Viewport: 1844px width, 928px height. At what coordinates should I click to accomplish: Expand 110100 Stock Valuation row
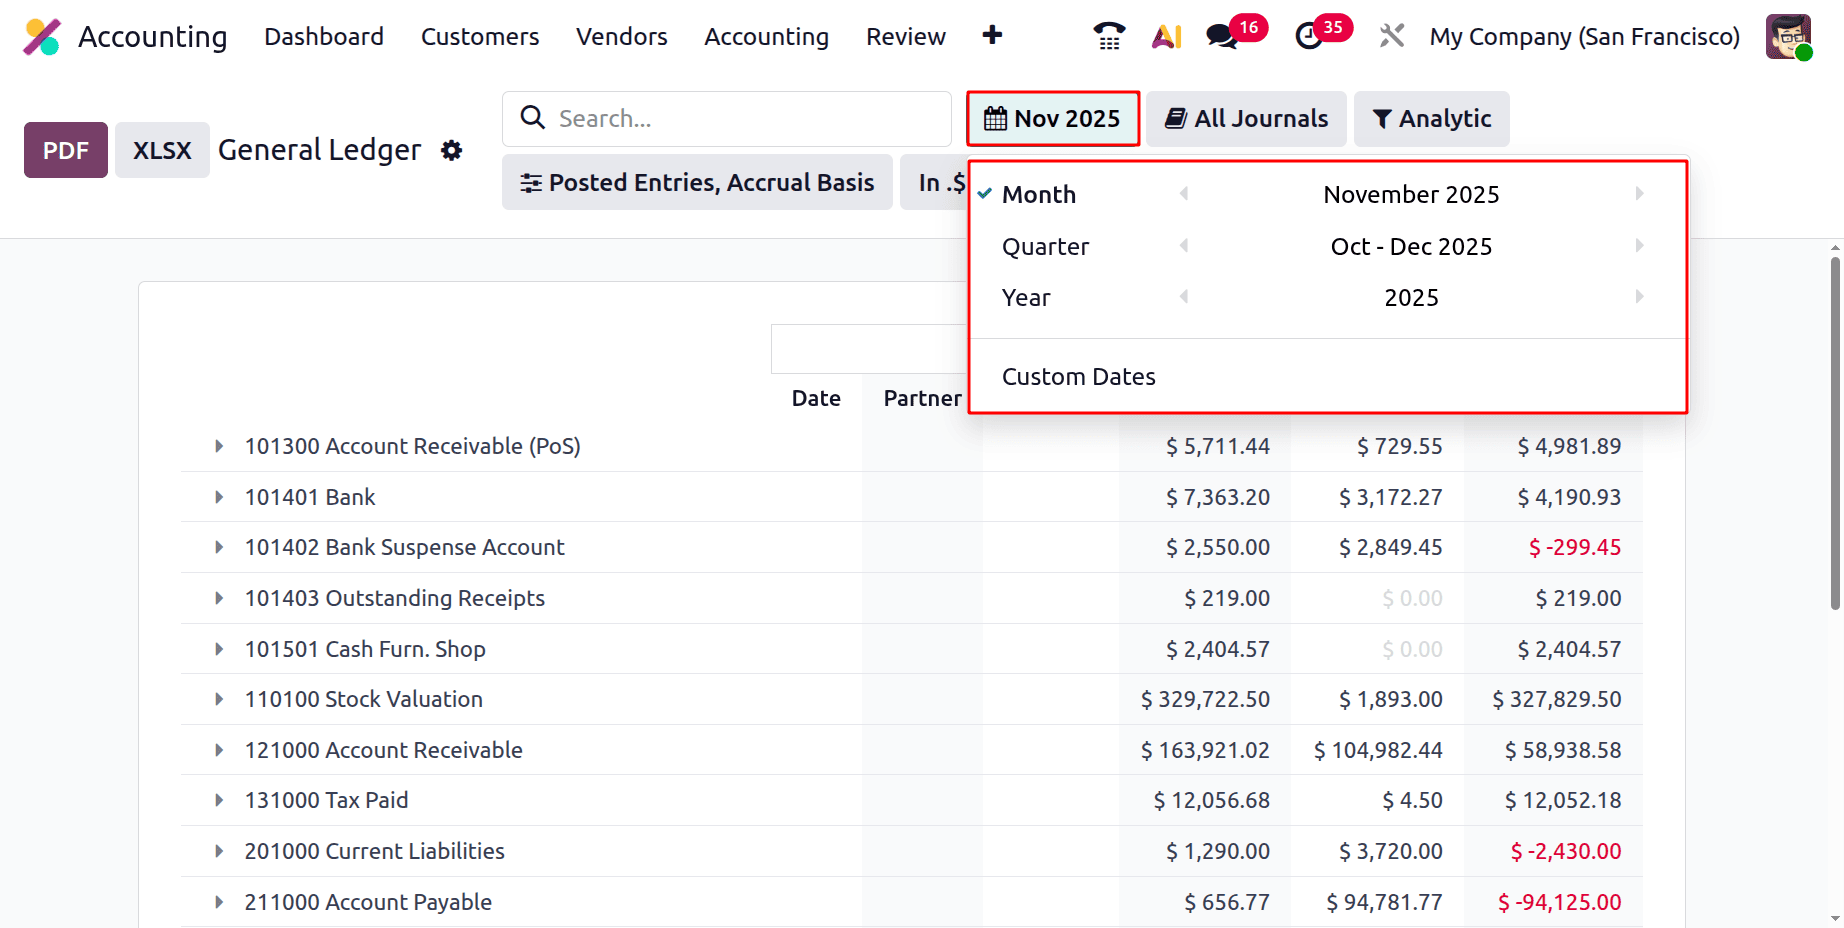tap(219, 699)
